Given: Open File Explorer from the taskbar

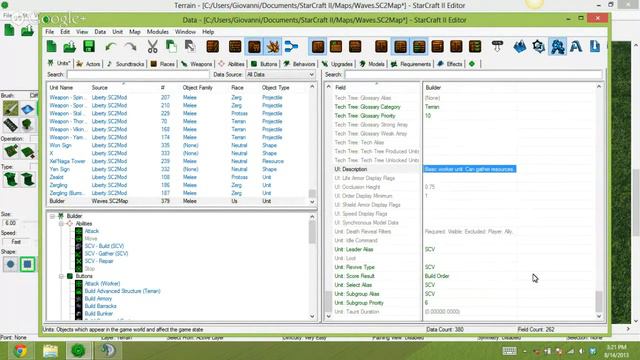Looking at the screenshot, I should click(x=50, y=351).
